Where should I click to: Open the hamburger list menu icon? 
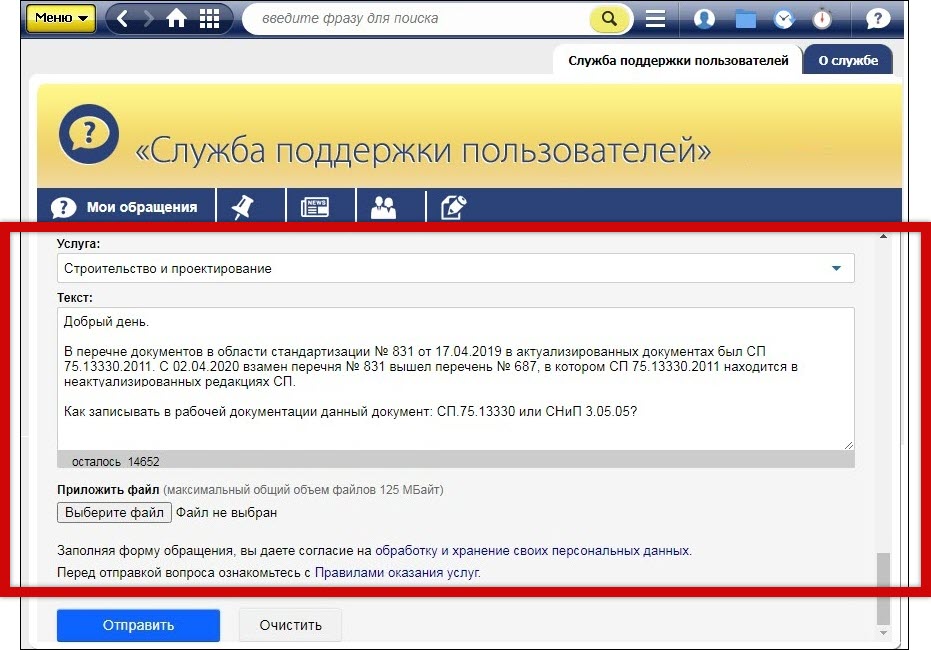click(656, 19)
